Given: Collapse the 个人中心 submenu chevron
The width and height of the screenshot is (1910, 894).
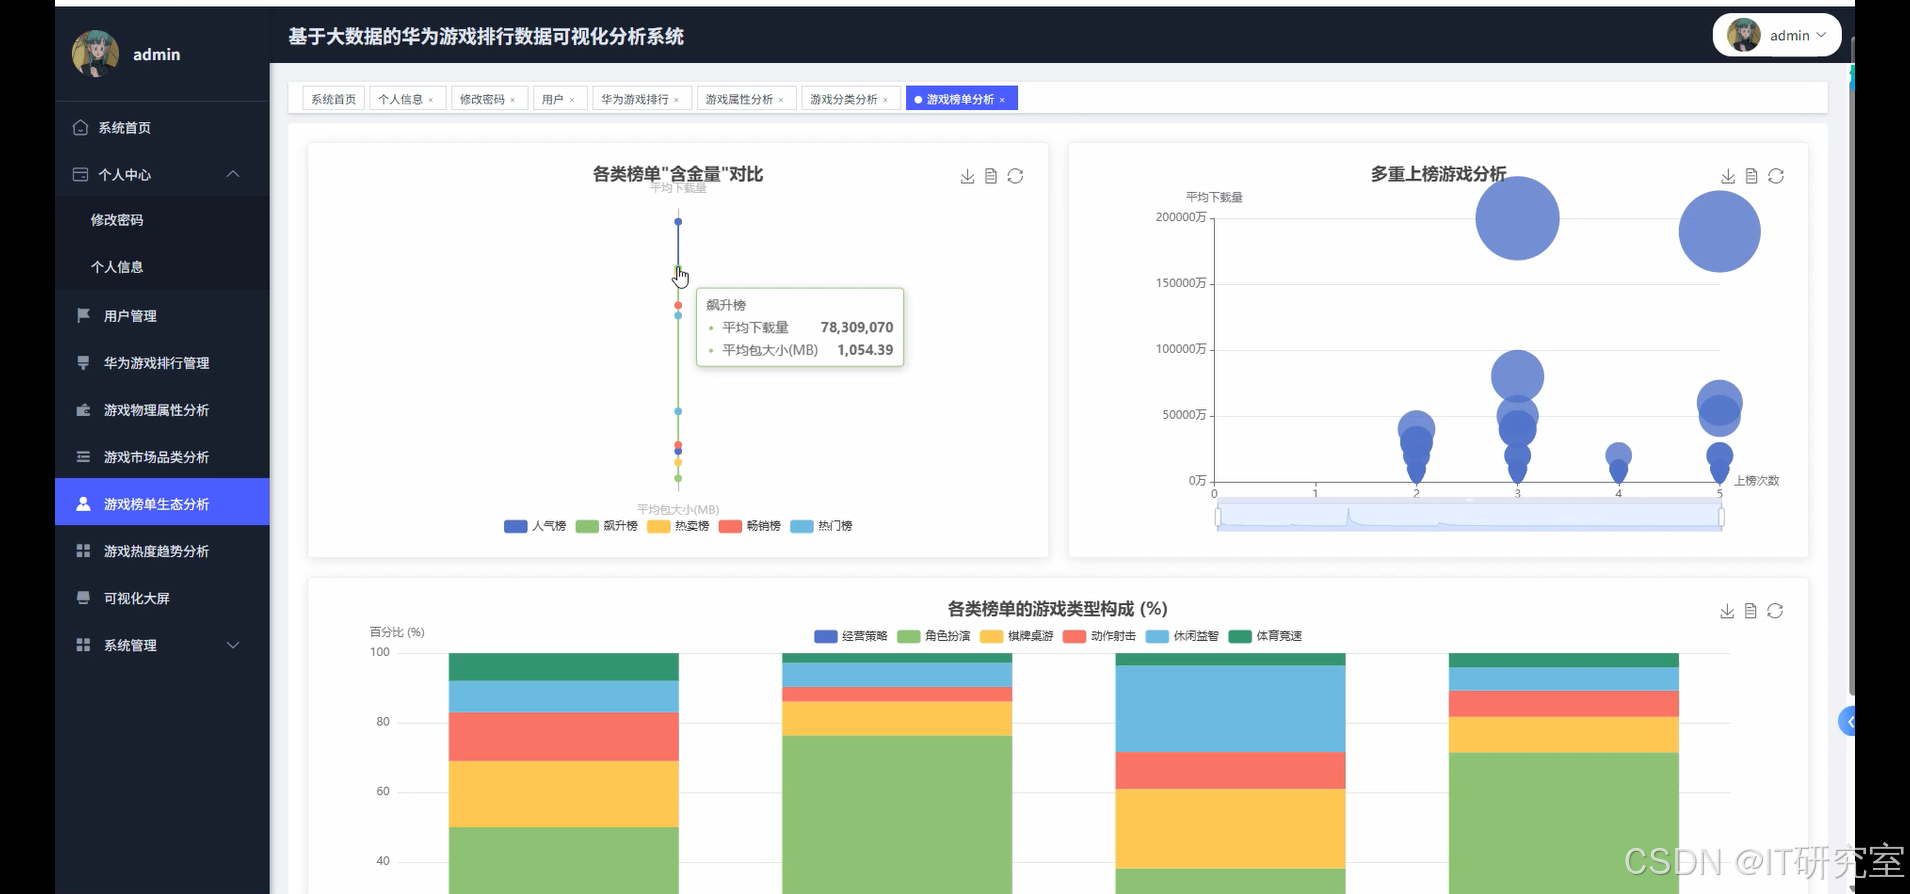Looking at the screenshot, I should pos(233,174).
